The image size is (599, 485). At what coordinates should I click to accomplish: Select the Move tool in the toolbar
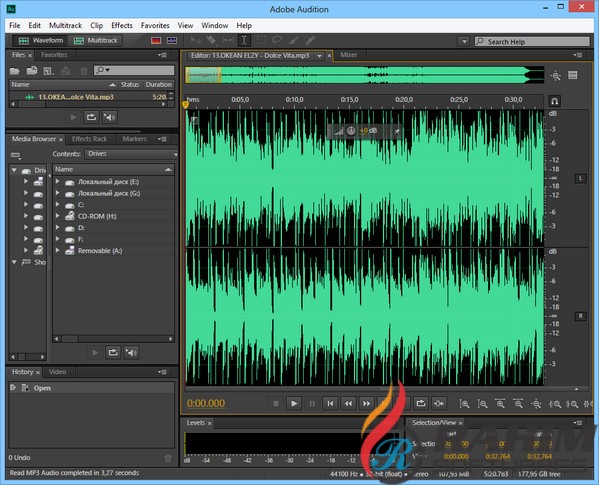click(196, 40)
